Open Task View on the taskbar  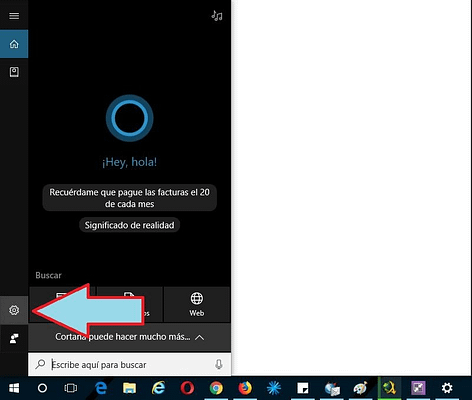tap(70, 388)
